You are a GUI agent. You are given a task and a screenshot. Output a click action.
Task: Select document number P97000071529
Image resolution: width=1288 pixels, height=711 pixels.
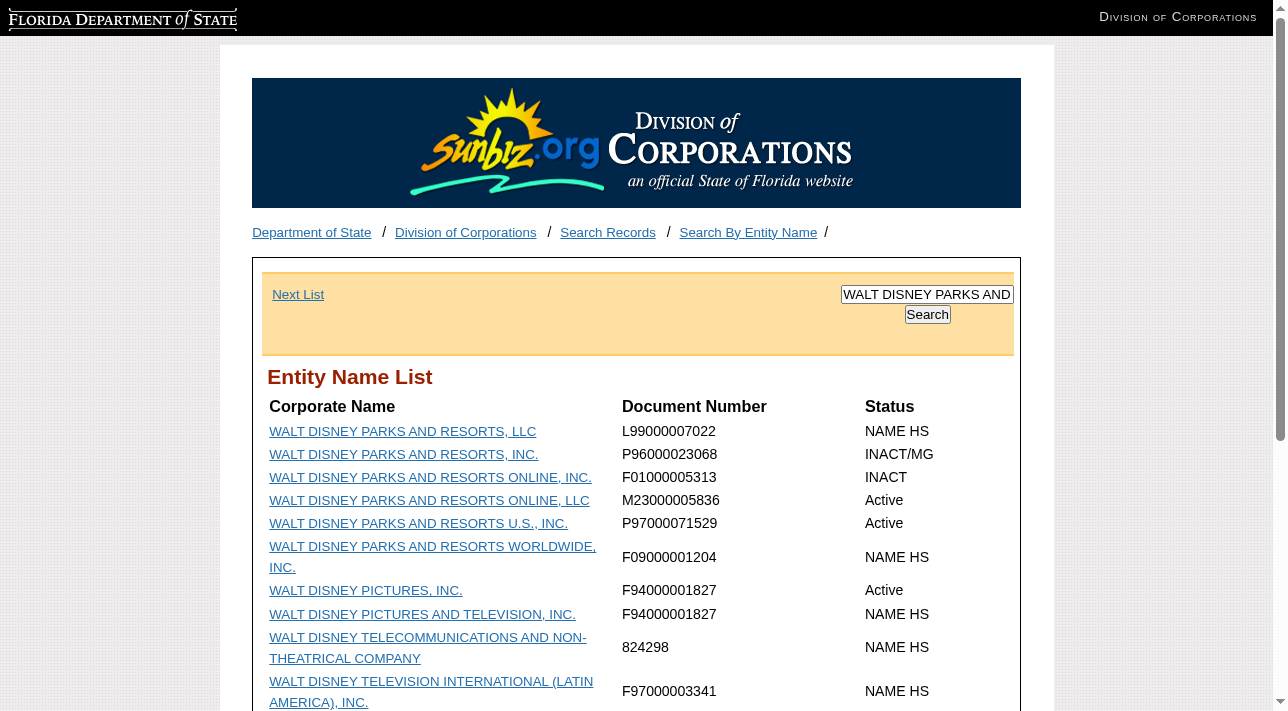click(669, 524)
